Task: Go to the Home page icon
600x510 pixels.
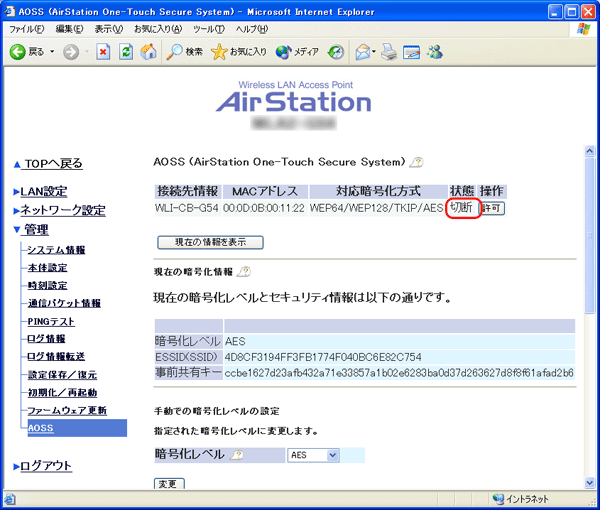Action: (148, 52)
